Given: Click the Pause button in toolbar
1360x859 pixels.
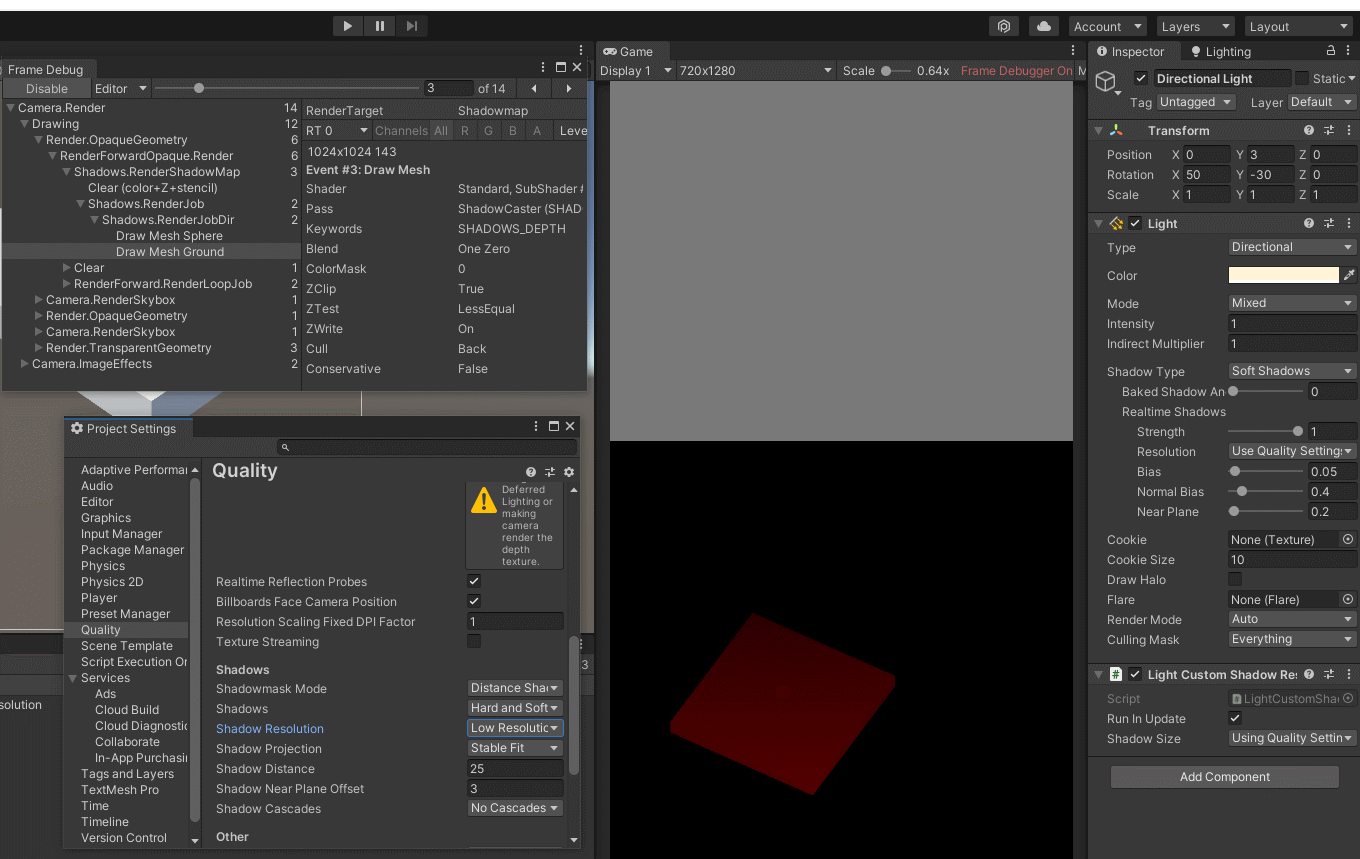Looking at the screenshot, I should [x=380, y=26].
